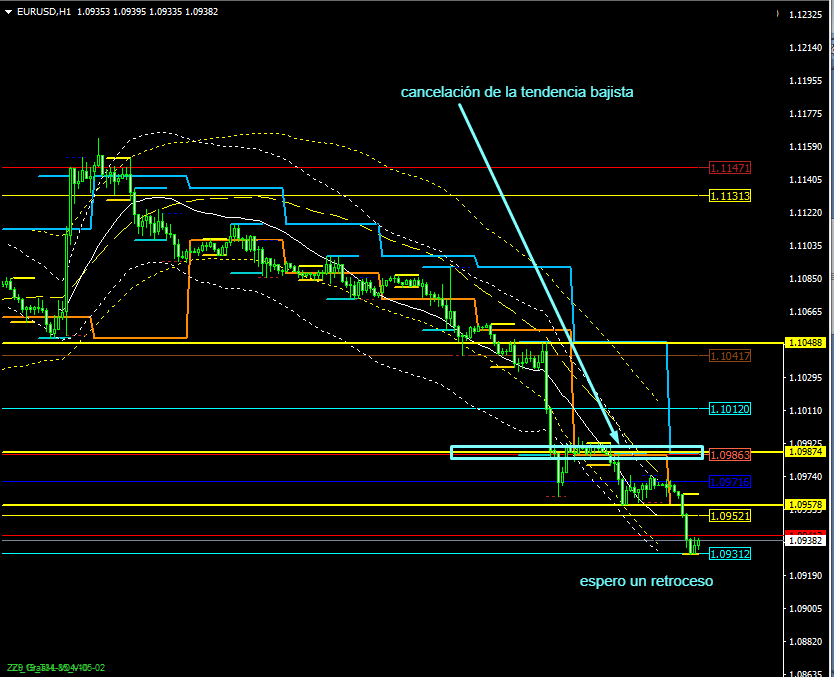The height and width of the screenshot is (677, 834).
Task: Click the 1.10295 price scale value
Action: pyautogui.click(x=805, y=378)
